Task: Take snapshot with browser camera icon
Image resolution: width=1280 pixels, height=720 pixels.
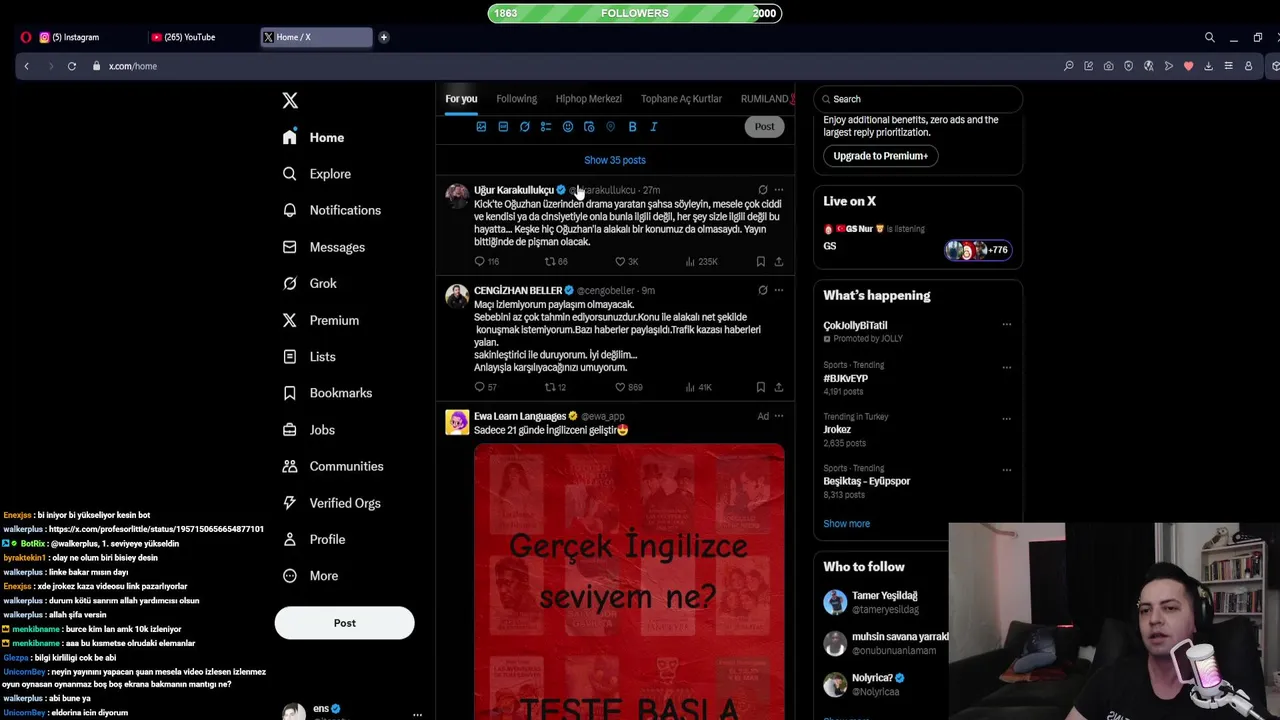Action: [x=1108, y=66]
